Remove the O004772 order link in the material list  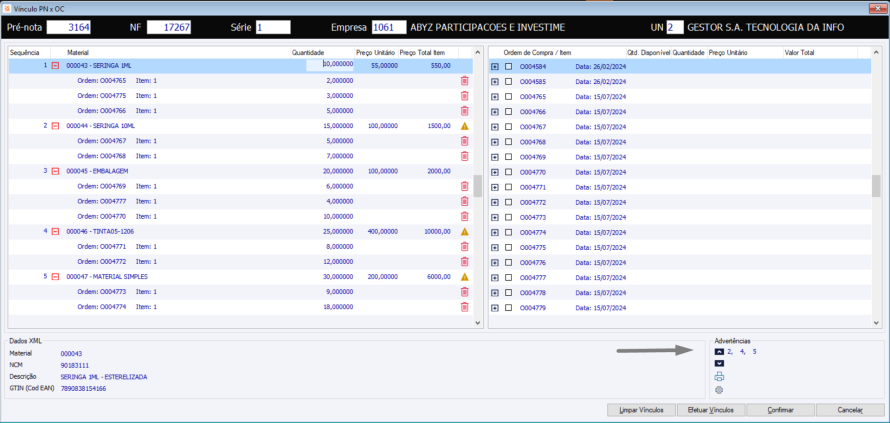click(464, 262)
